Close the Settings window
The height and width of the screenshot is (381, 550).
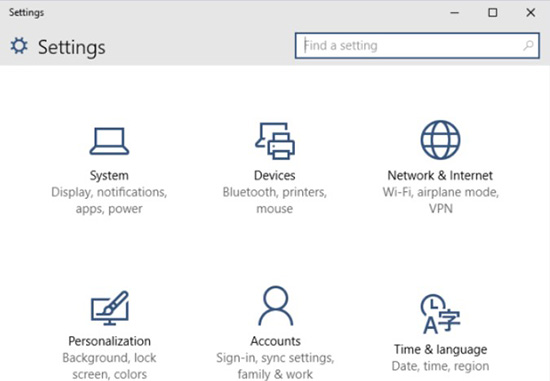click(x=531, y=13)
